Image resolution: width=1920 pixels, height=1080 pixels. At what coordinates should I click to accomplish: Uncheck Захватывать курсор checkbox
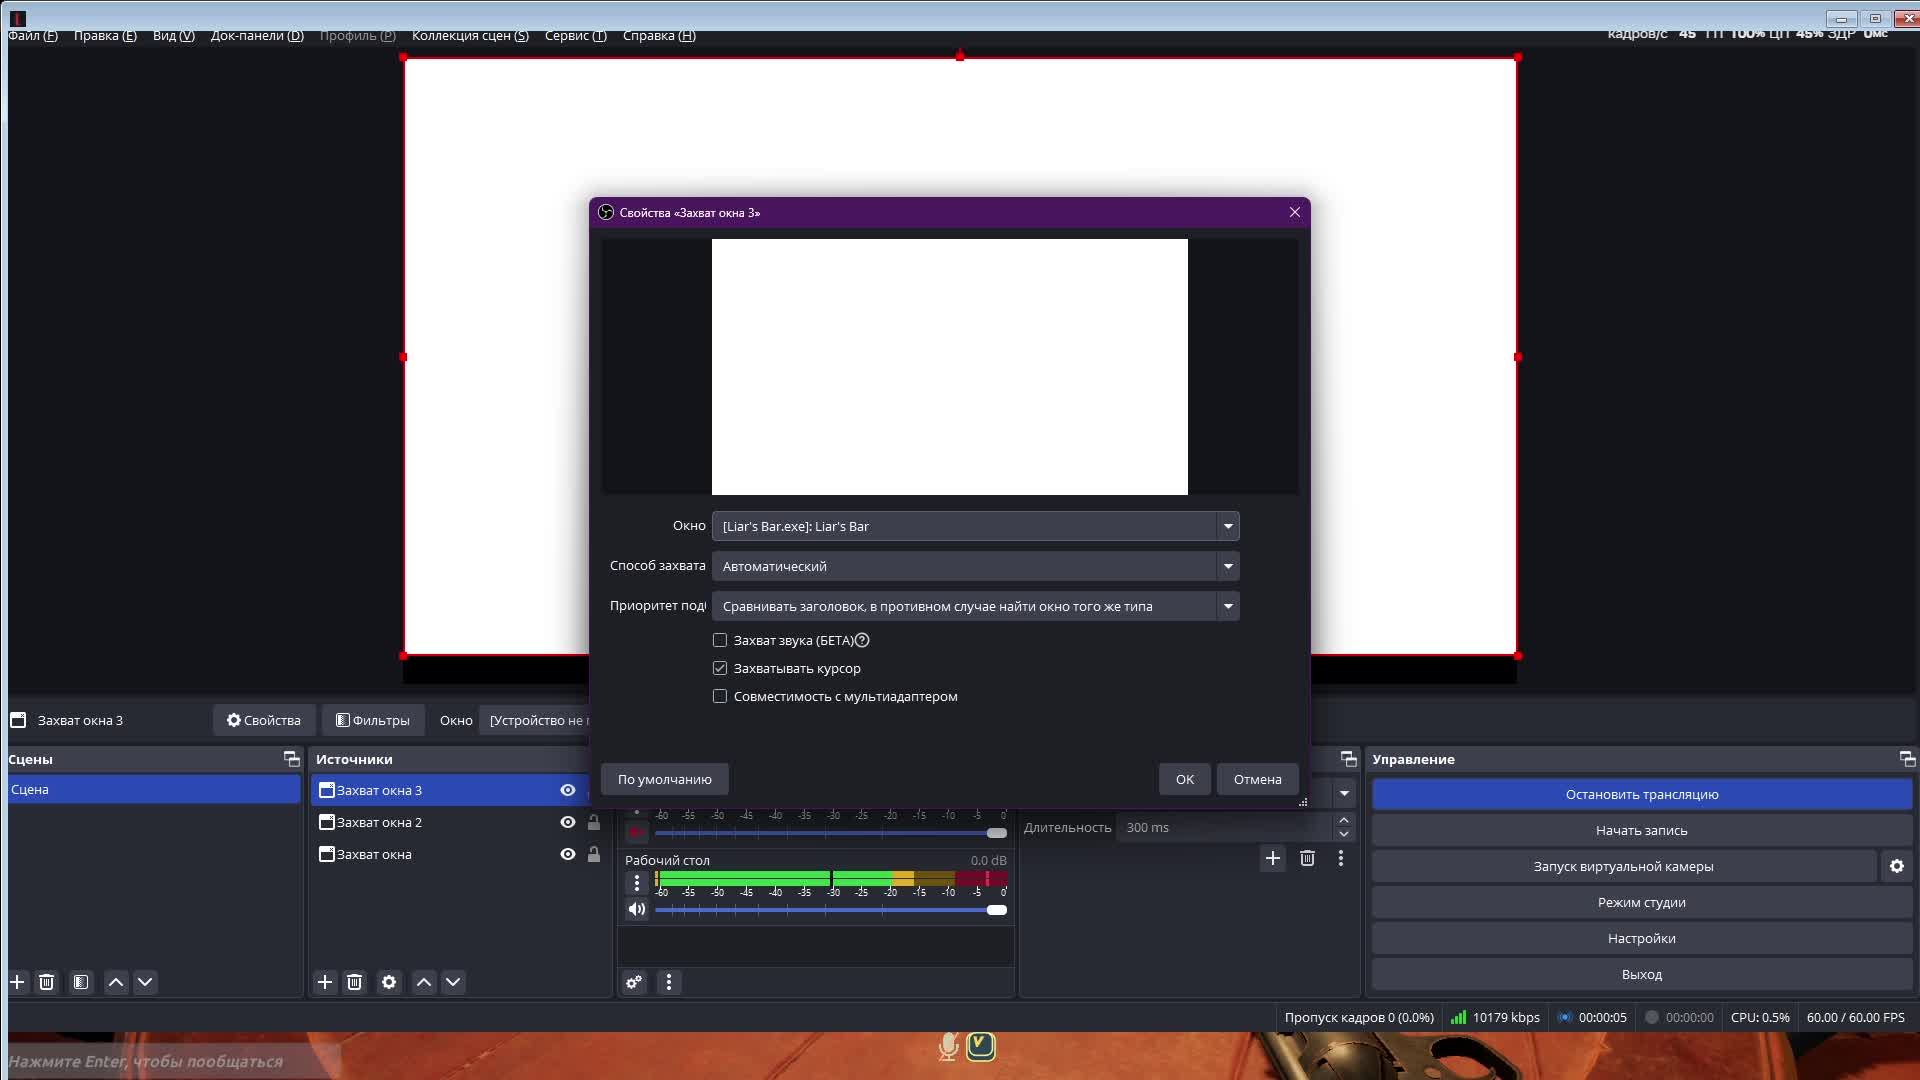[720, 668]
